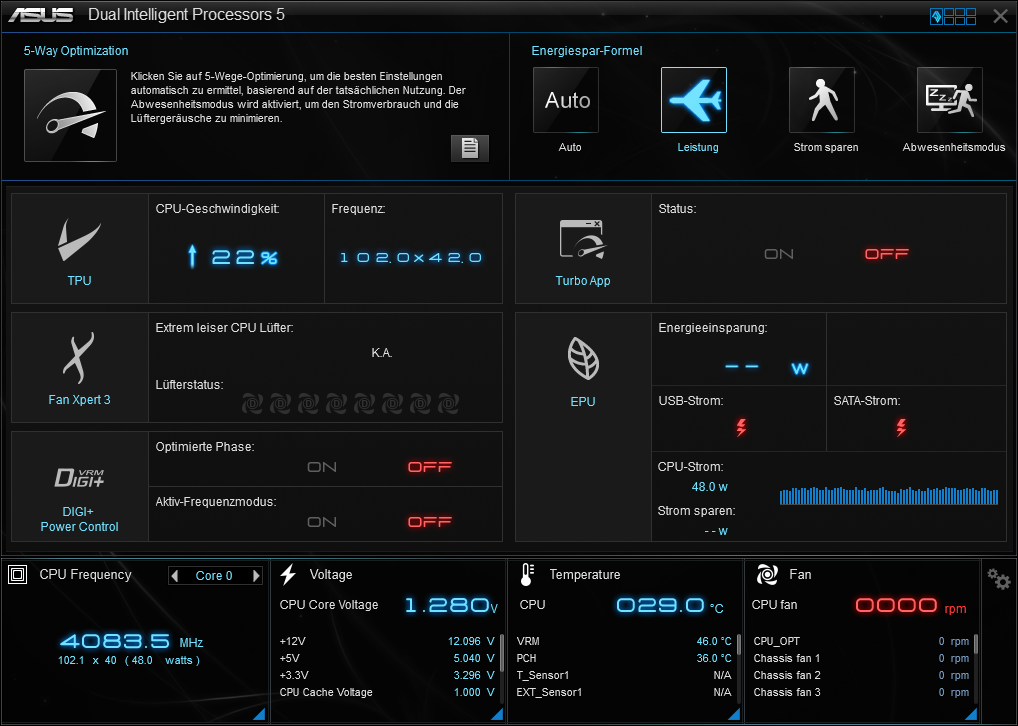This screenshot has height=726, width=1018.
Task: Click the CPU temperature 029.0 readout
Action: 670,605
